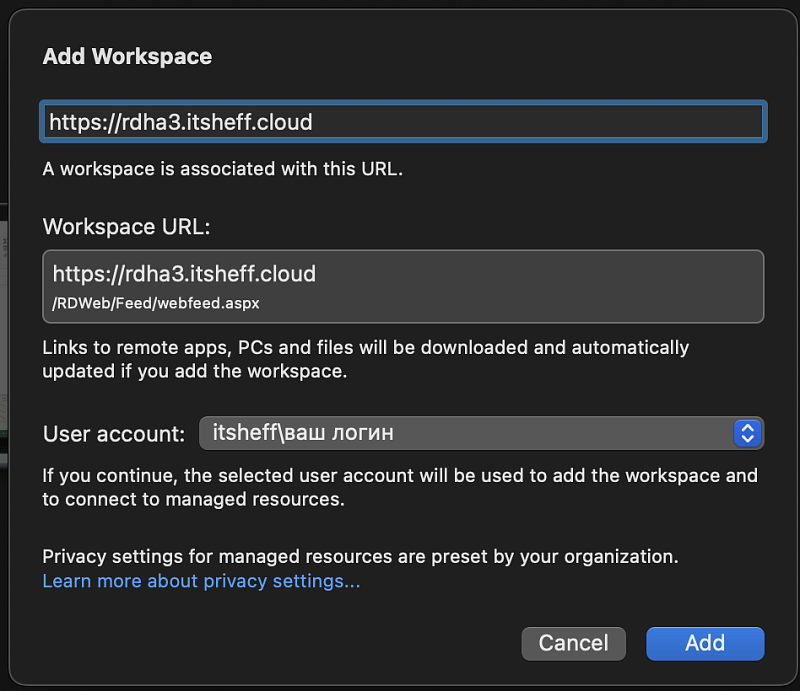Click the 'Privacy settings for managed resources' text
The height and width of the screenshot is (691, 800).
point(360,556)
